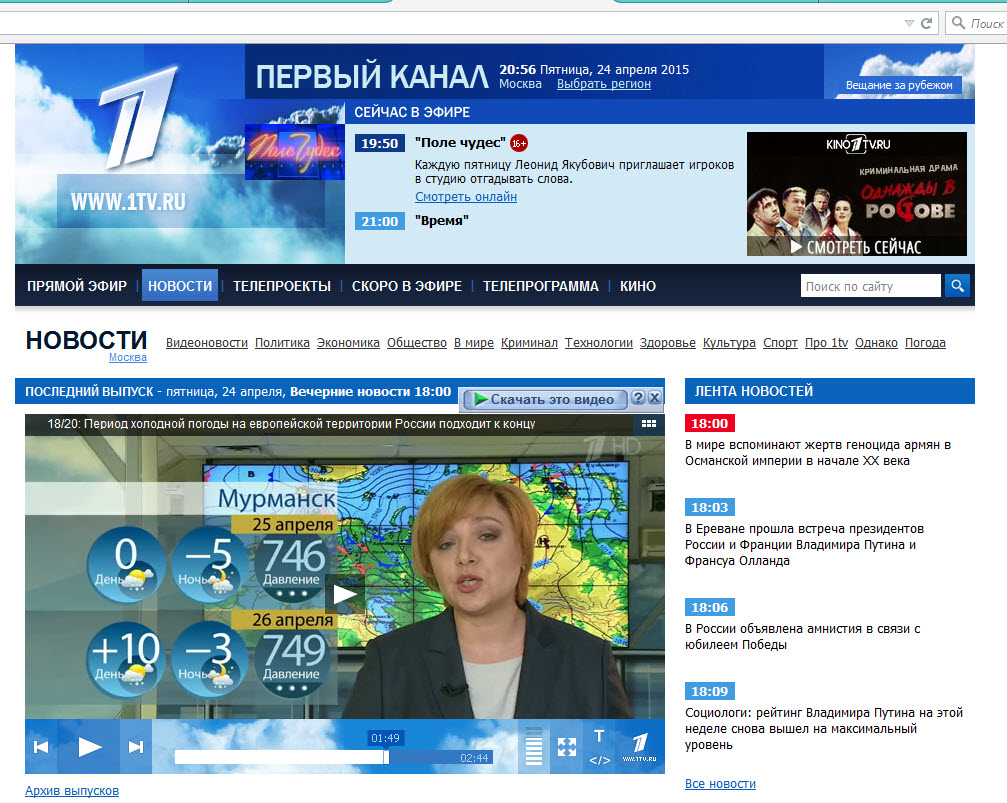The width and height of the screenshot is (1007, 803).
Task: Click the 1tv.ru logo in the player
Action: [640, 747]
